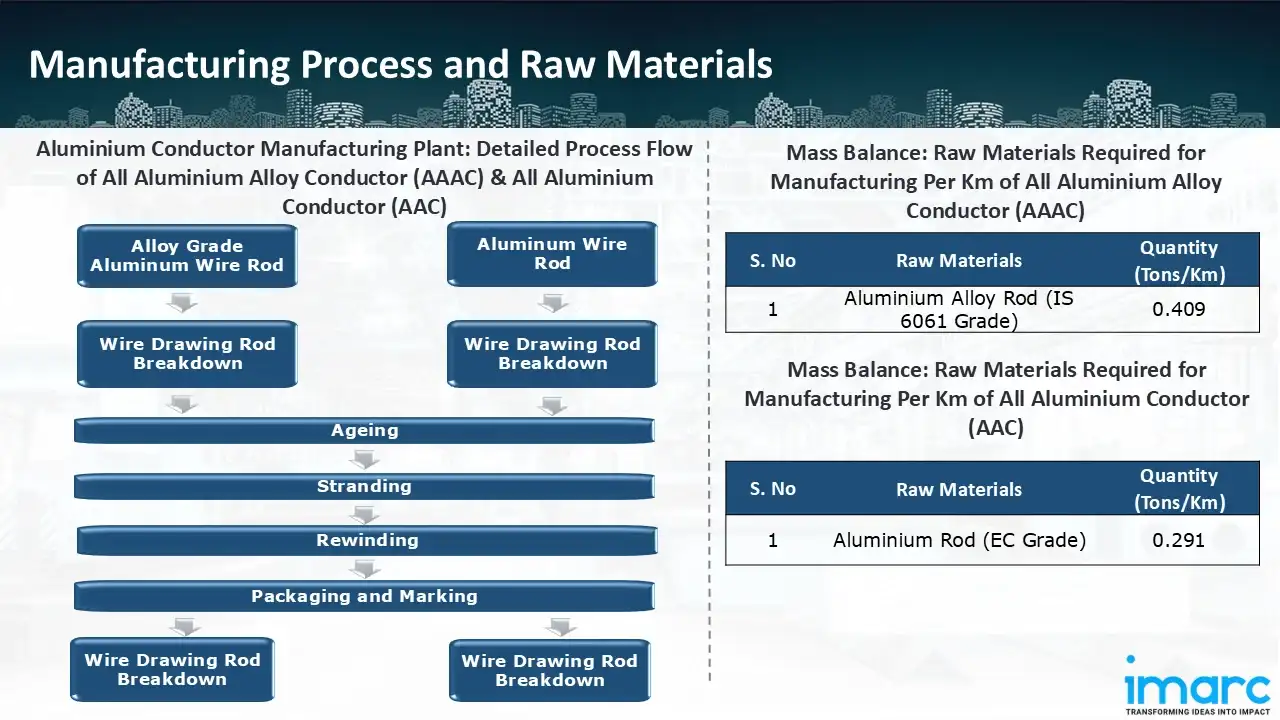Select the 0.291 quantity cell

pos(1178,540)
